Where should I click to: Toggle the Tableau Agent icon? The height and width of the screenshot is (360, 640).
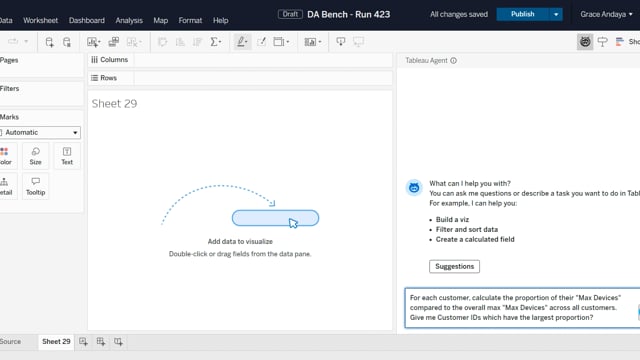click(585, 42)
